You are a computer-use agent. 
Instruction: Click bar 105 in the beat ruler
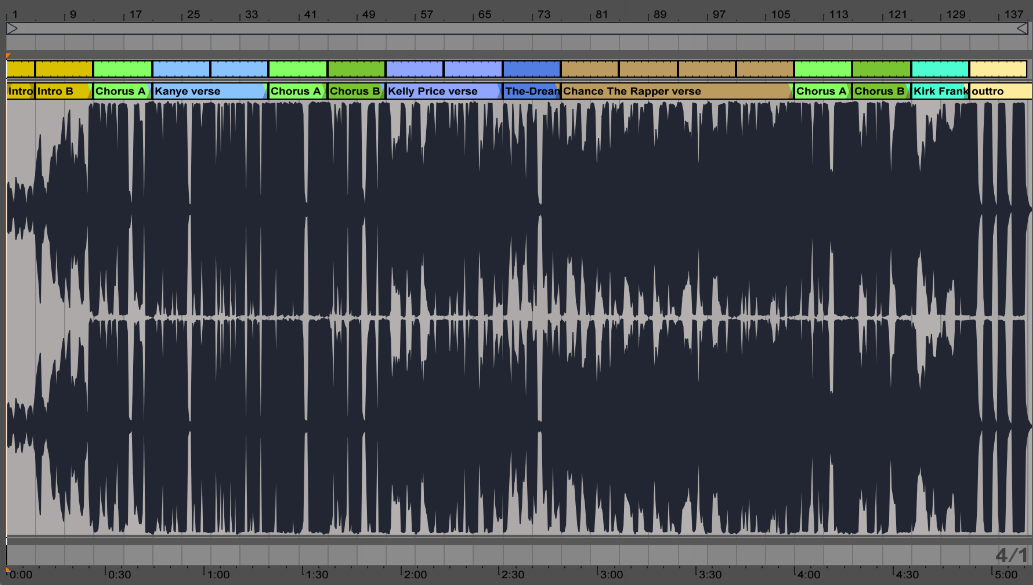point(781,15)
